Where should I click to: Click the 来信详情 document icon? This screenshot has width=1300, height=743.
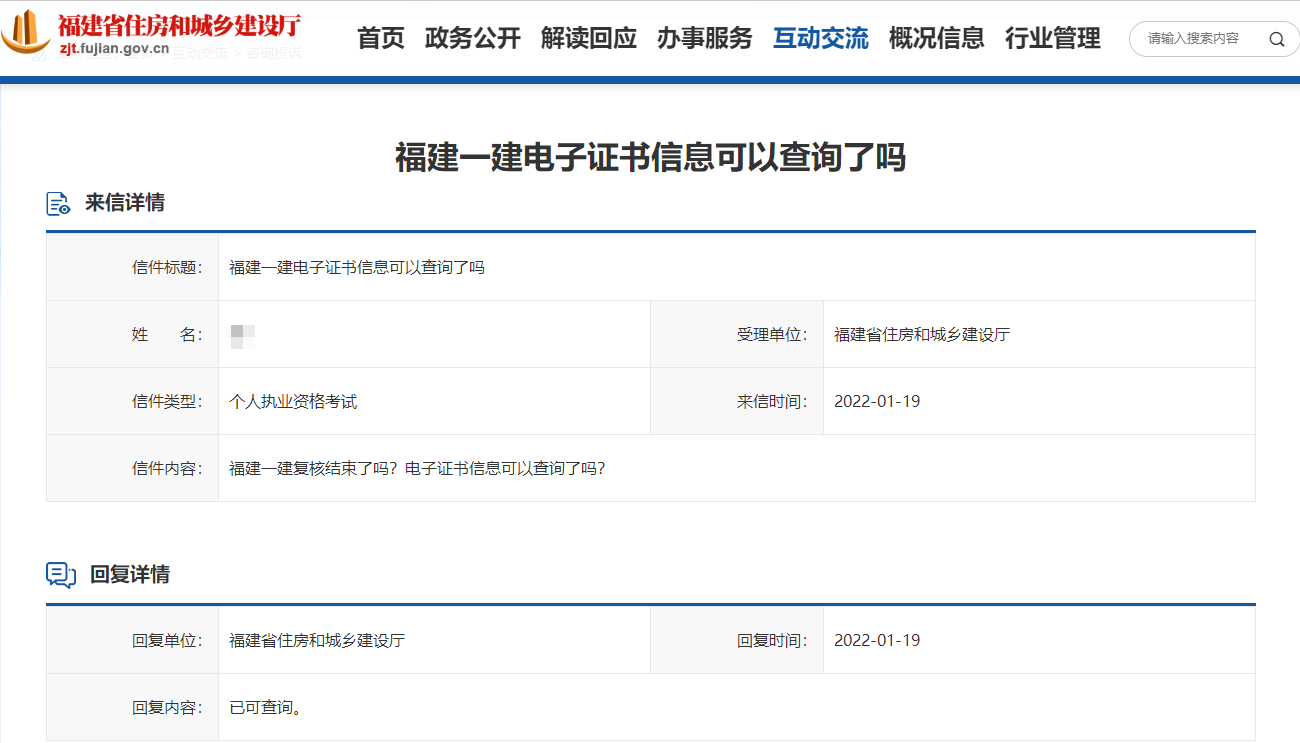pyautogui.click(x=58, y=202)
